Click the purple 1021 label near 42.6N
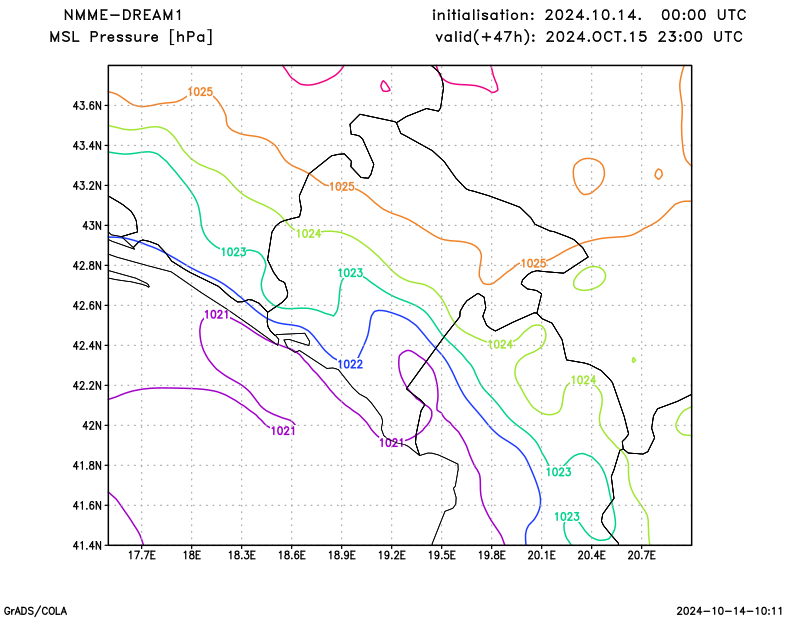This screenshot has width=800, height=618. coord(216,315)
